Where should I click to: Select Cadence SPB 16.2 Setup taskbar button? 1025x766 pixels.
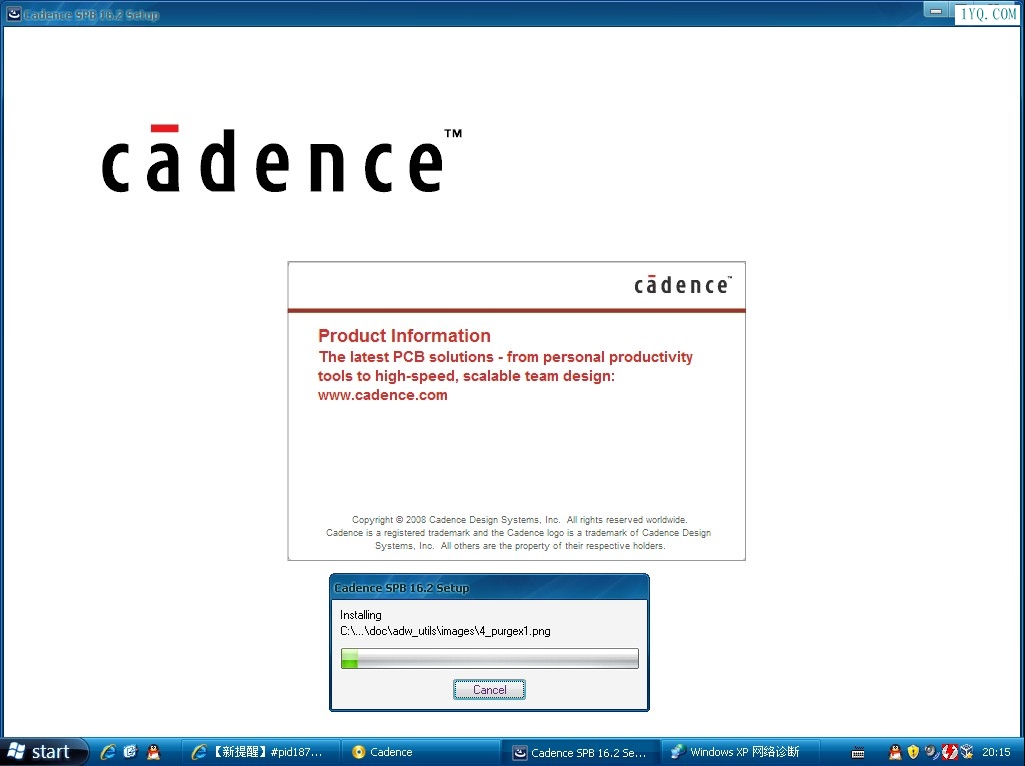pos(582,752)
